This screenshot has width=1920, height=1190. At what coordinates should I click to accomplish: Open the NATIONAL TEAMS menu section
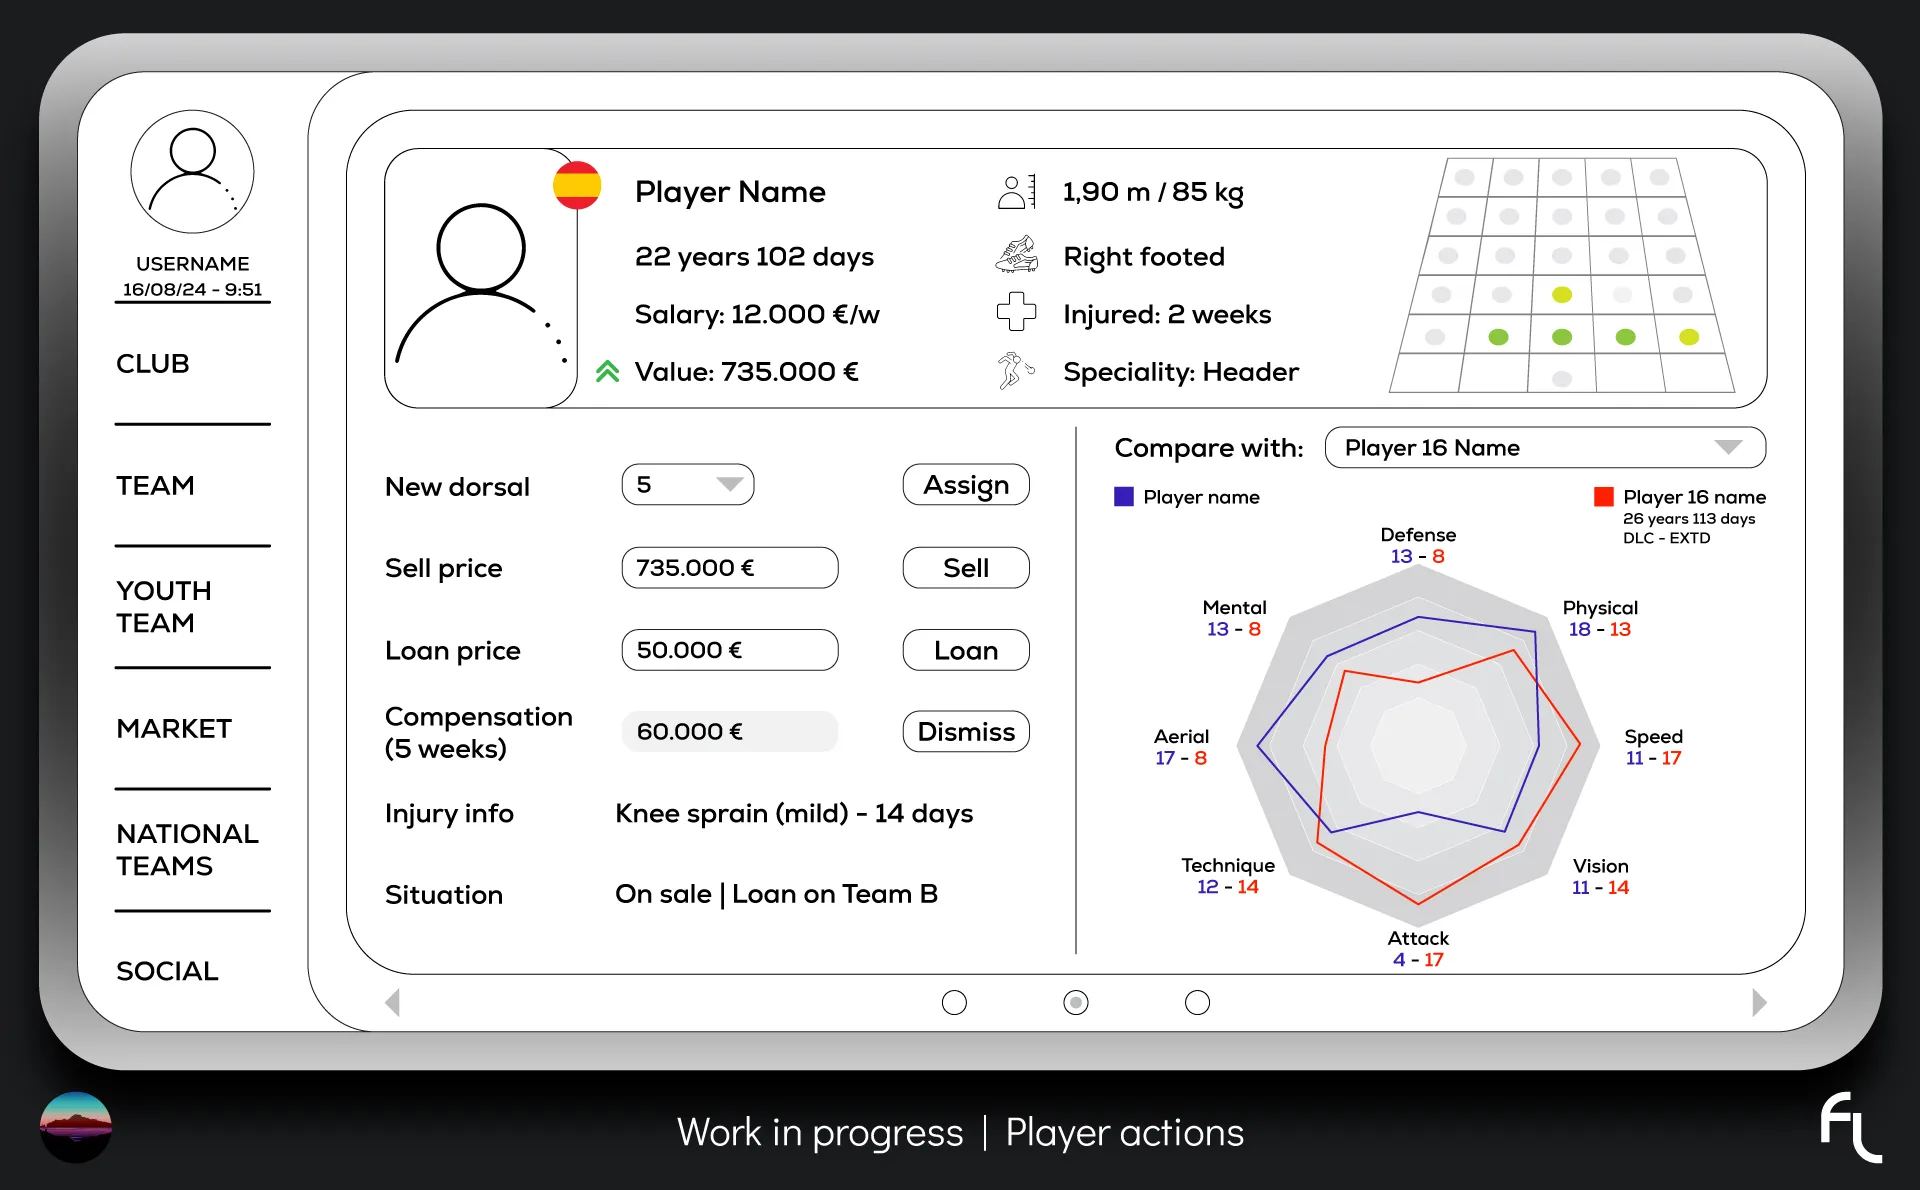(187, 850)
